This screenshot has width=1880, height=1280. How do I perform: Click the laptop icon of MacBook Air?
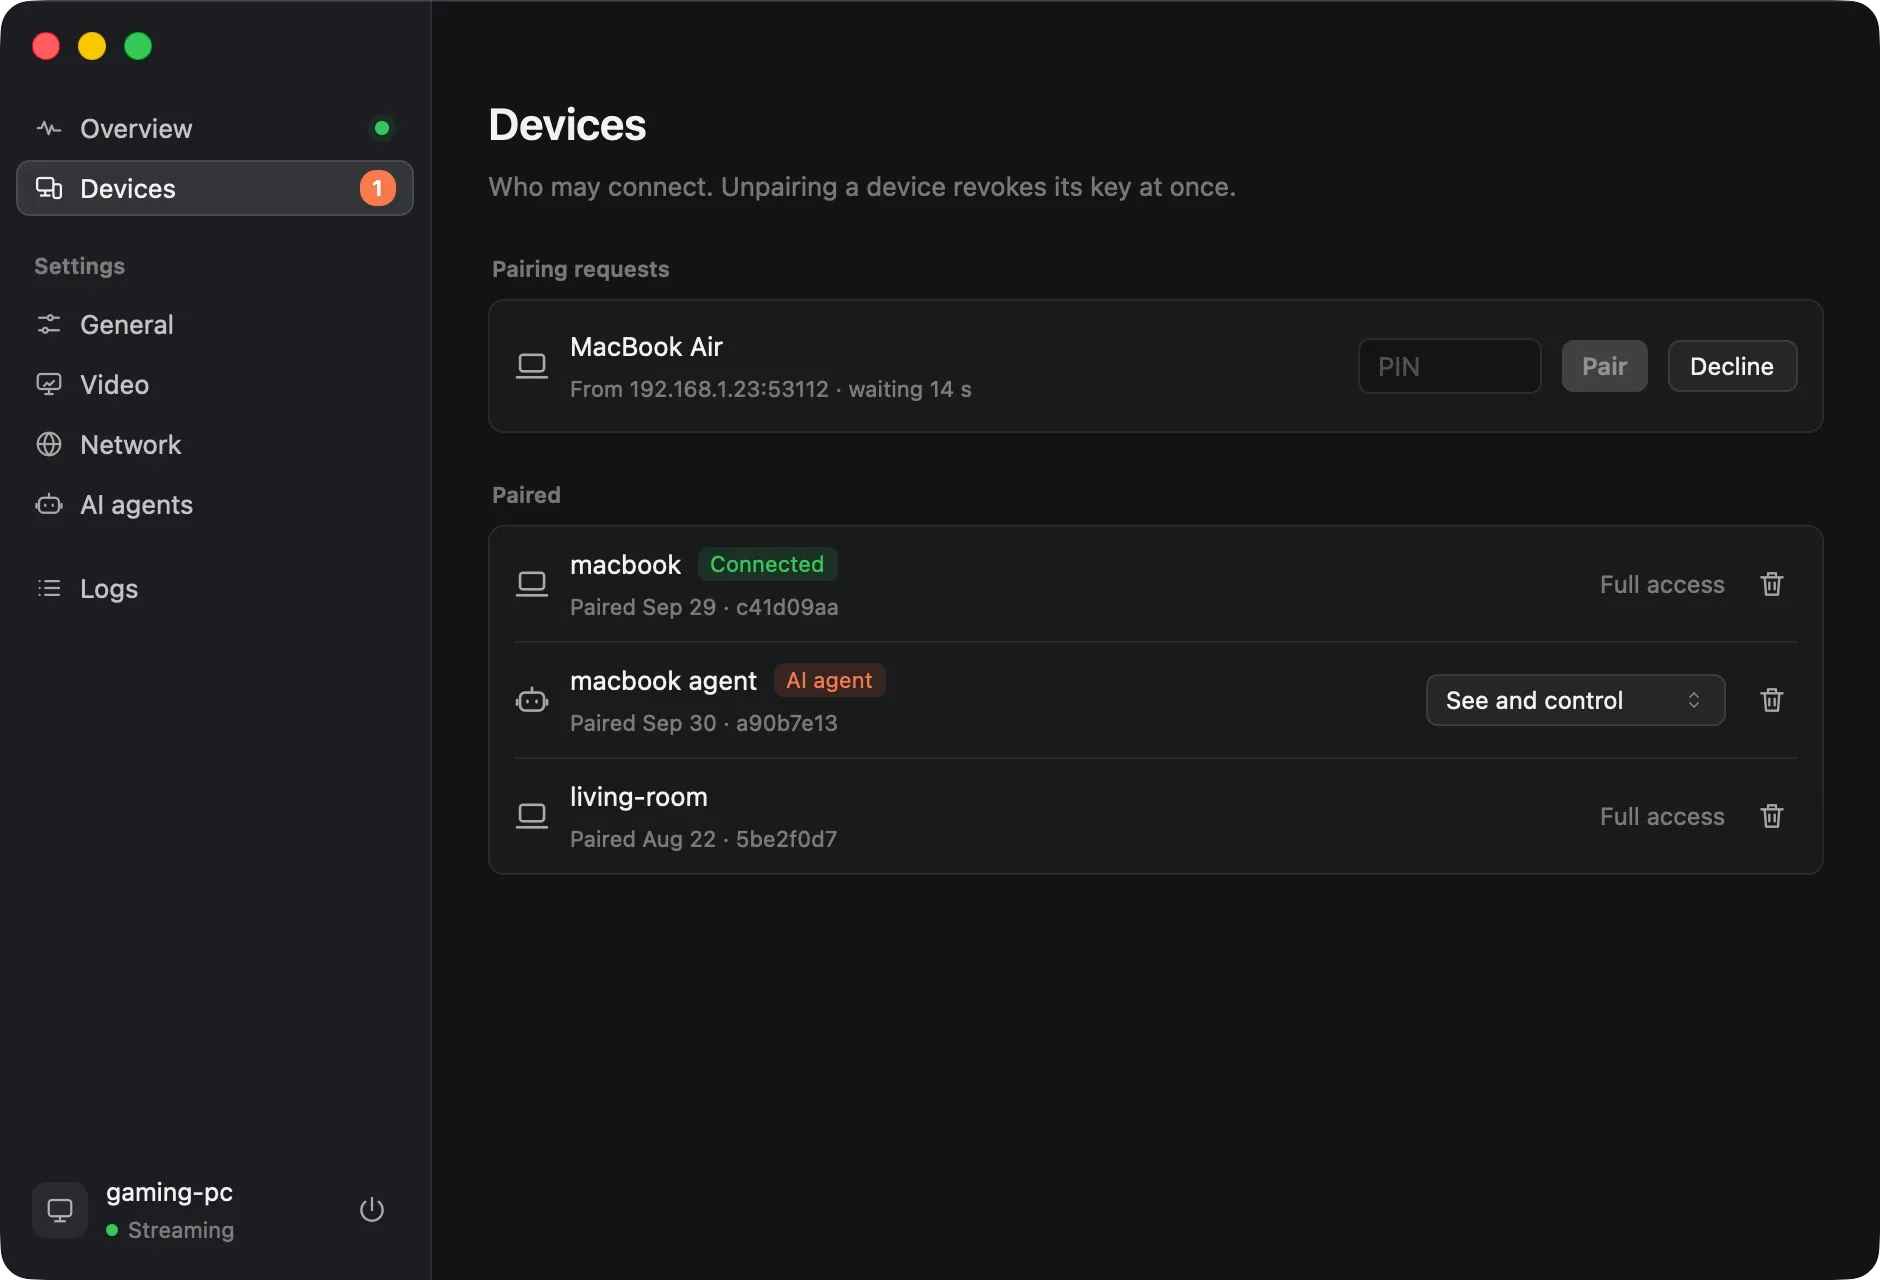[532, 366]
